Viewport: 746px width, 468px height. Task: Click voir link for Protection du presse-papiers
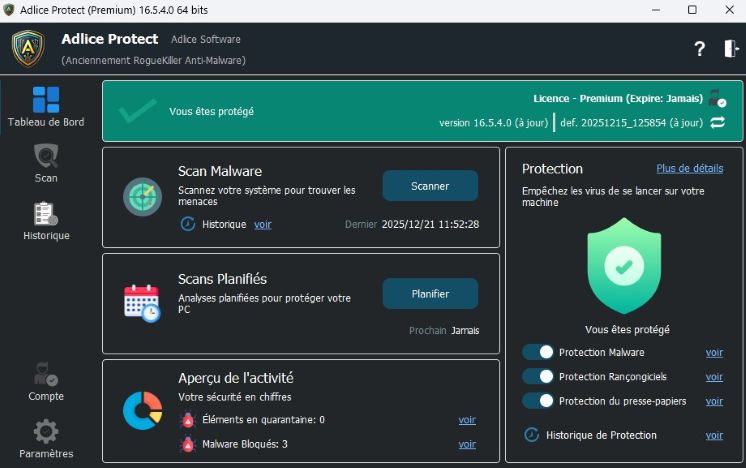tap(714, 401)
